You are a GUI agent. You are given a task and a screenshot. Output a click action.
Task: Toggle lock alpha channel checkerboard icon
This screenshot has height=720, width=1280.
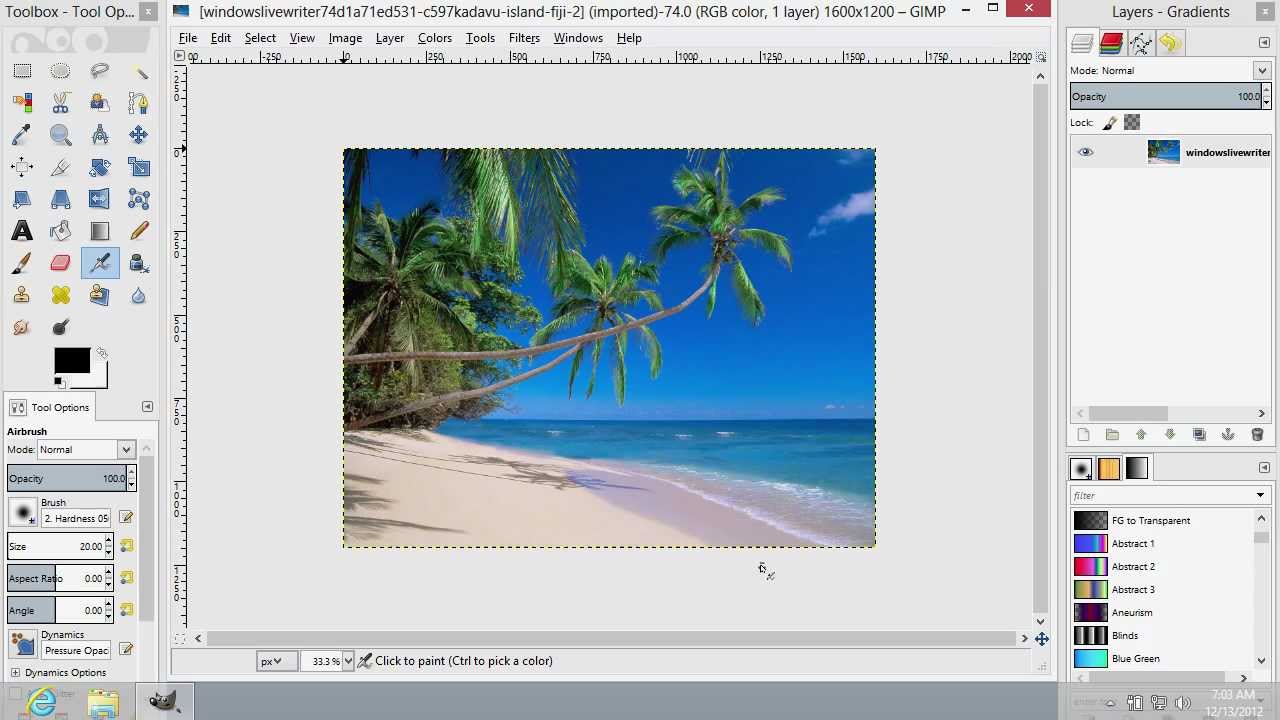[1132, 122]
